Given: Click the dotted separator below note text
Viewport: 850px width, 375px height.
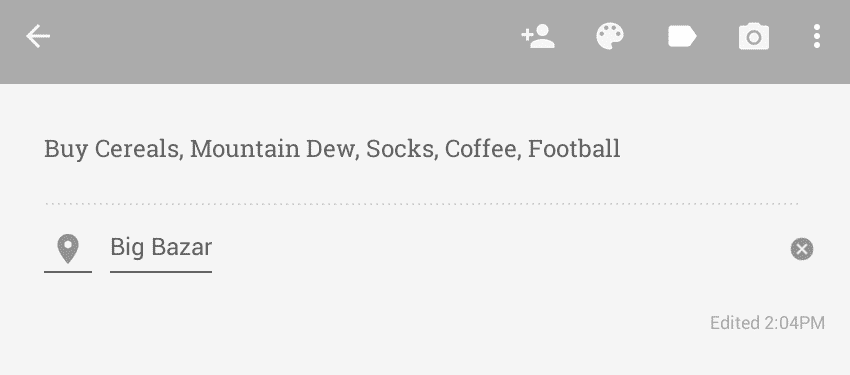Looking at the screenshot, I should pyautogui.click(x=422, y=204).
